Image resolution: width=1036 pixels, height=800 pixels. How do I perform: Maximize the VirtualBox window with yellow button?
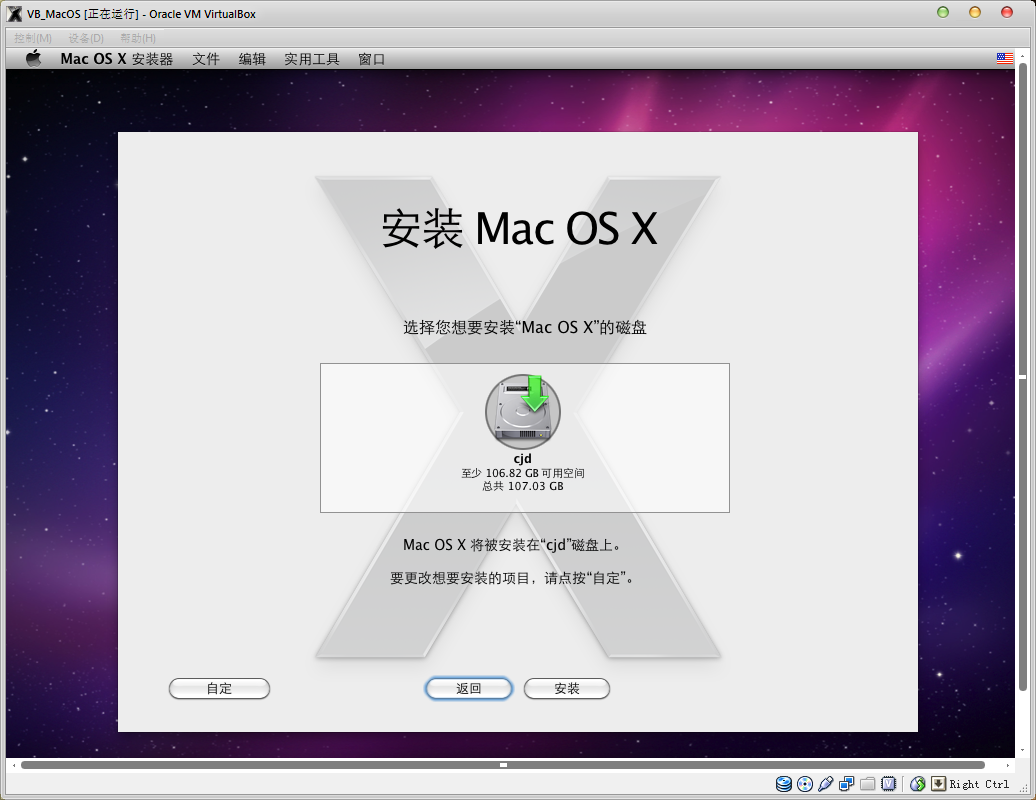(975, 13)
